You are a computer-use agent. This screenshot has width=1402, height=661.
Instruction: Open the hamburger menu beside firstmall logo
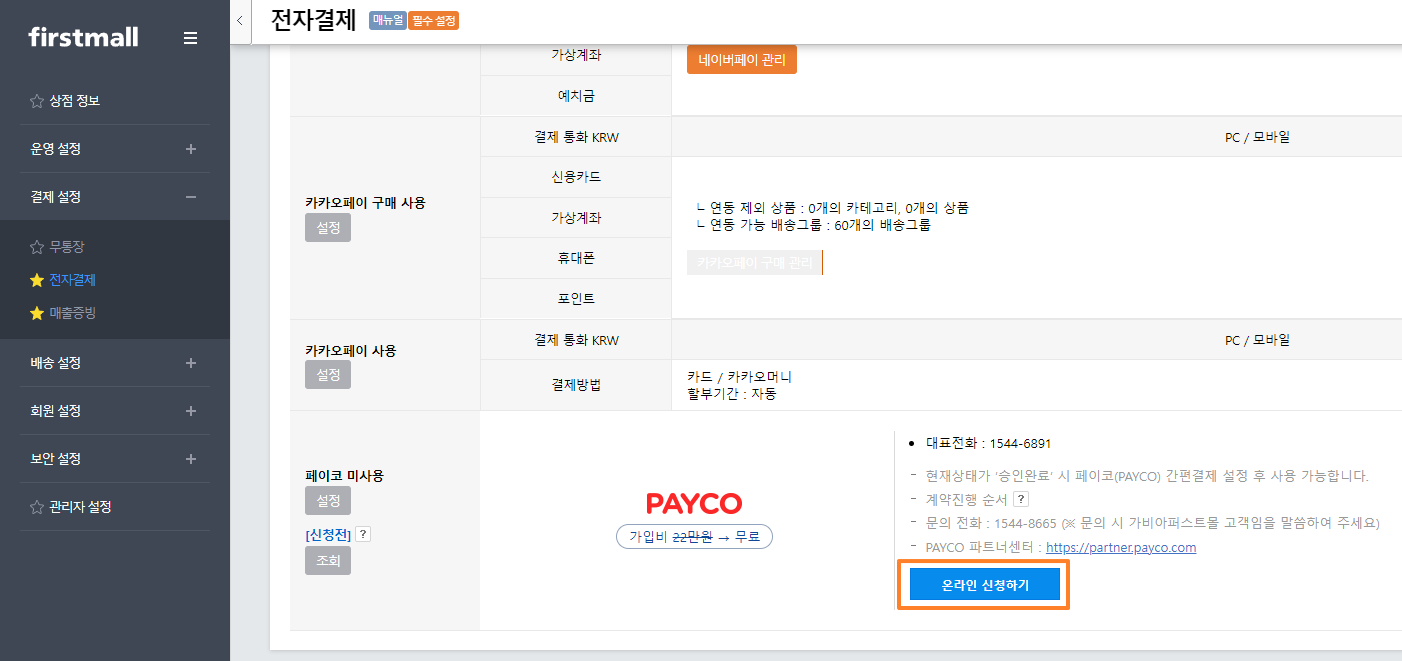(190, 38)
